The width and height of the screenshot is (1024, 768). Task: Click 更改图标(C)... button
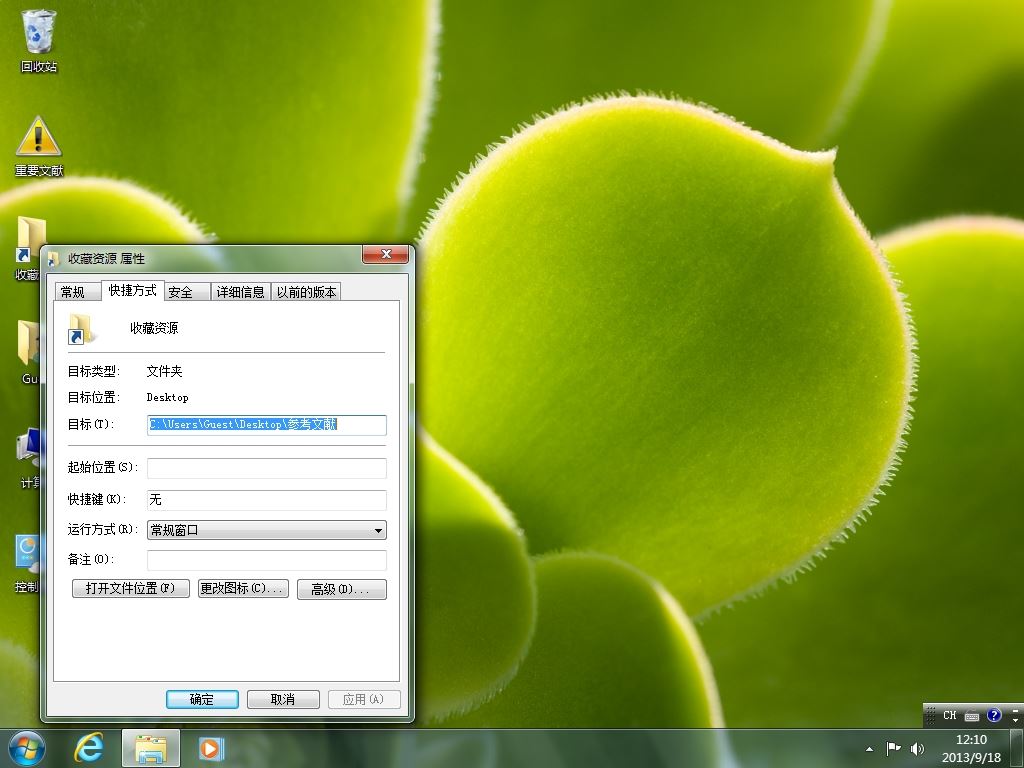point(243,588)
